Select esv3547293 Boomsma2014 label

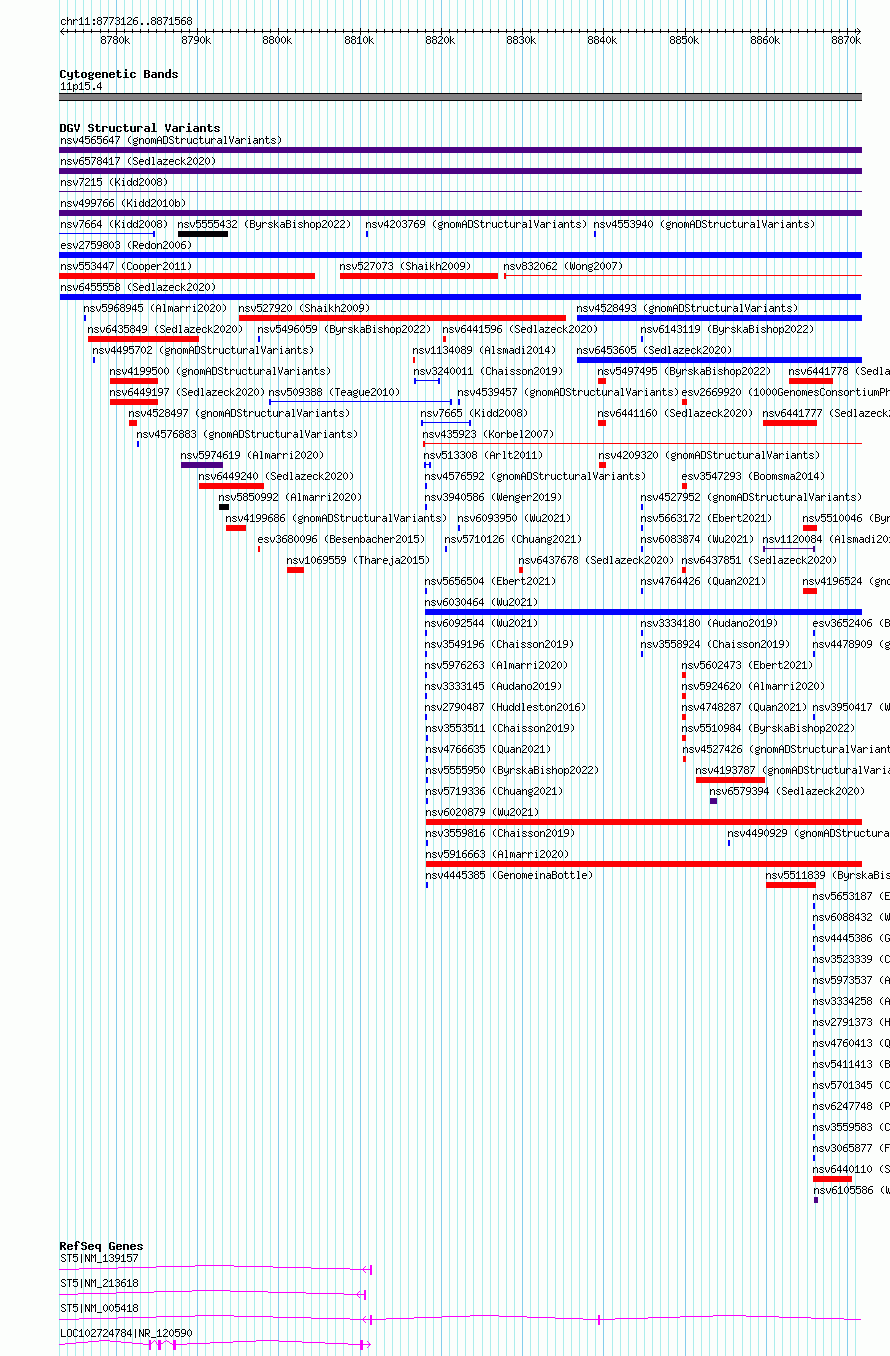coord(754,476)
